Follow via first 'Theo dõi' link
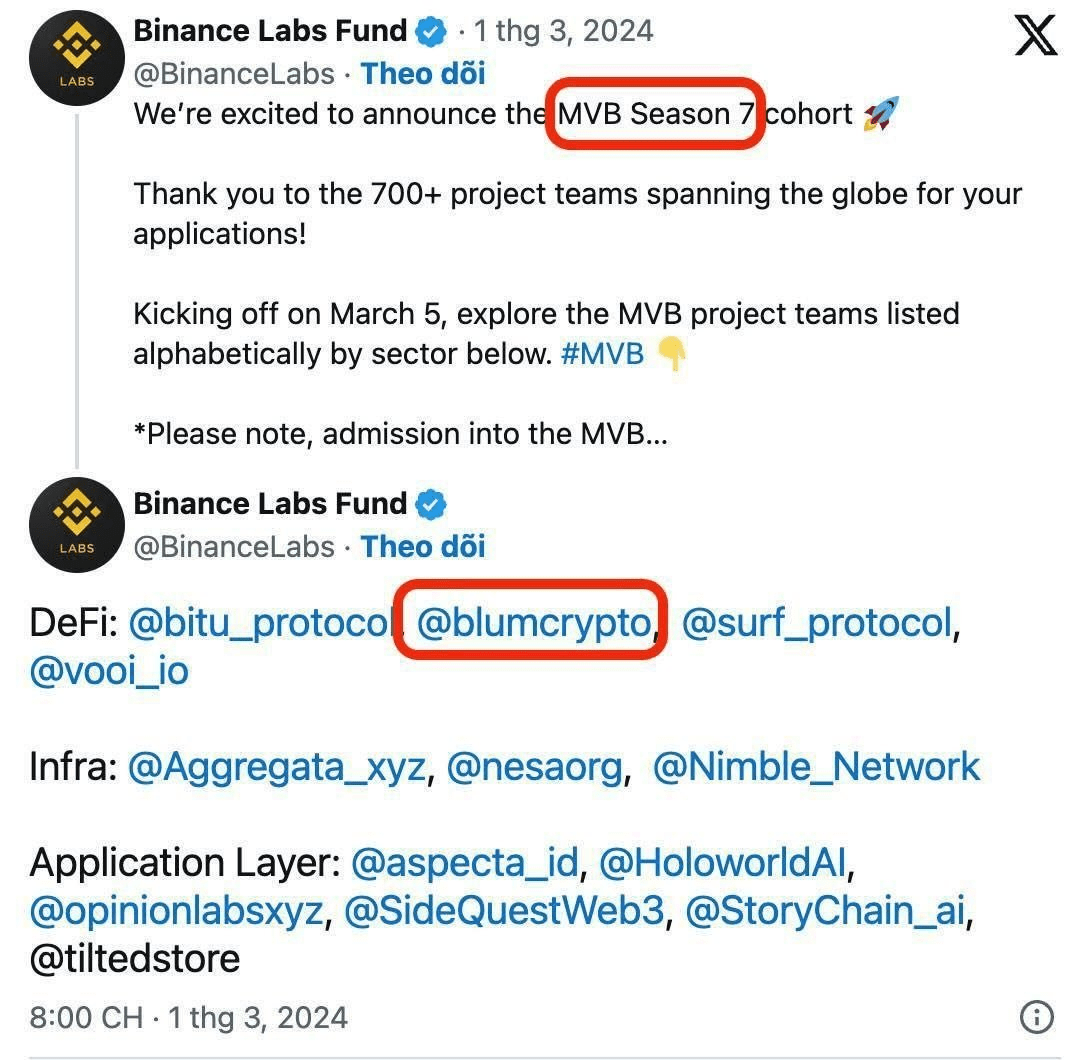The image size is (1072, 1060). tap(423, 73)
